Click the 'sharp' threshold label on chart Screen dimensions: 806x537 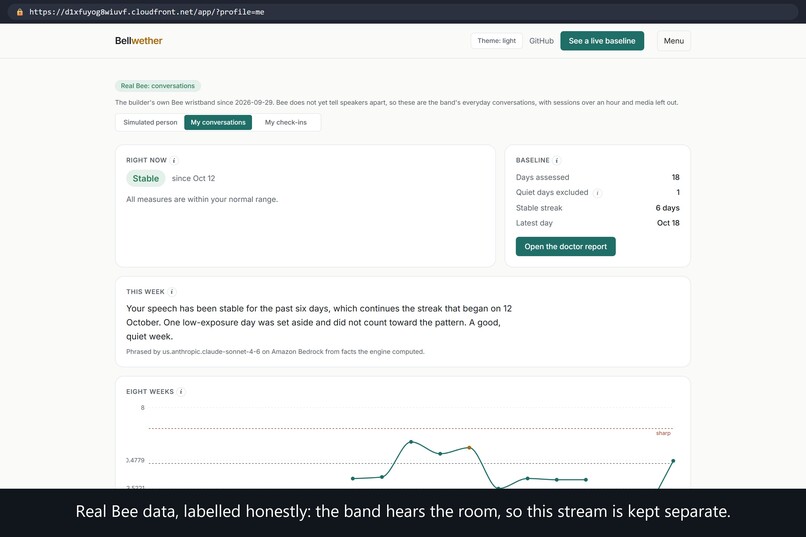tap(663, 433)
